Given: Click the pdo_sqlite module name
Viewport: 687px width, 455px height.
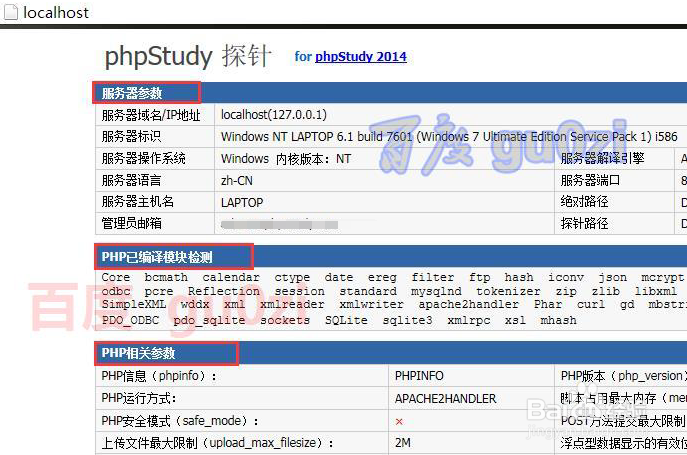Looking at the screenshot, I should point(209,320).
